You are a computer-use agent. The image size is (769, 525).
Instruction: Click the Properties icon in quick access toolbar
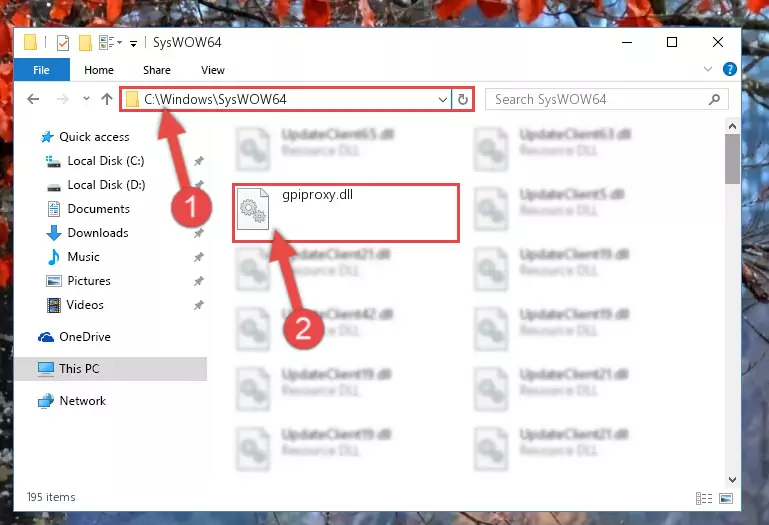point(63,43)
